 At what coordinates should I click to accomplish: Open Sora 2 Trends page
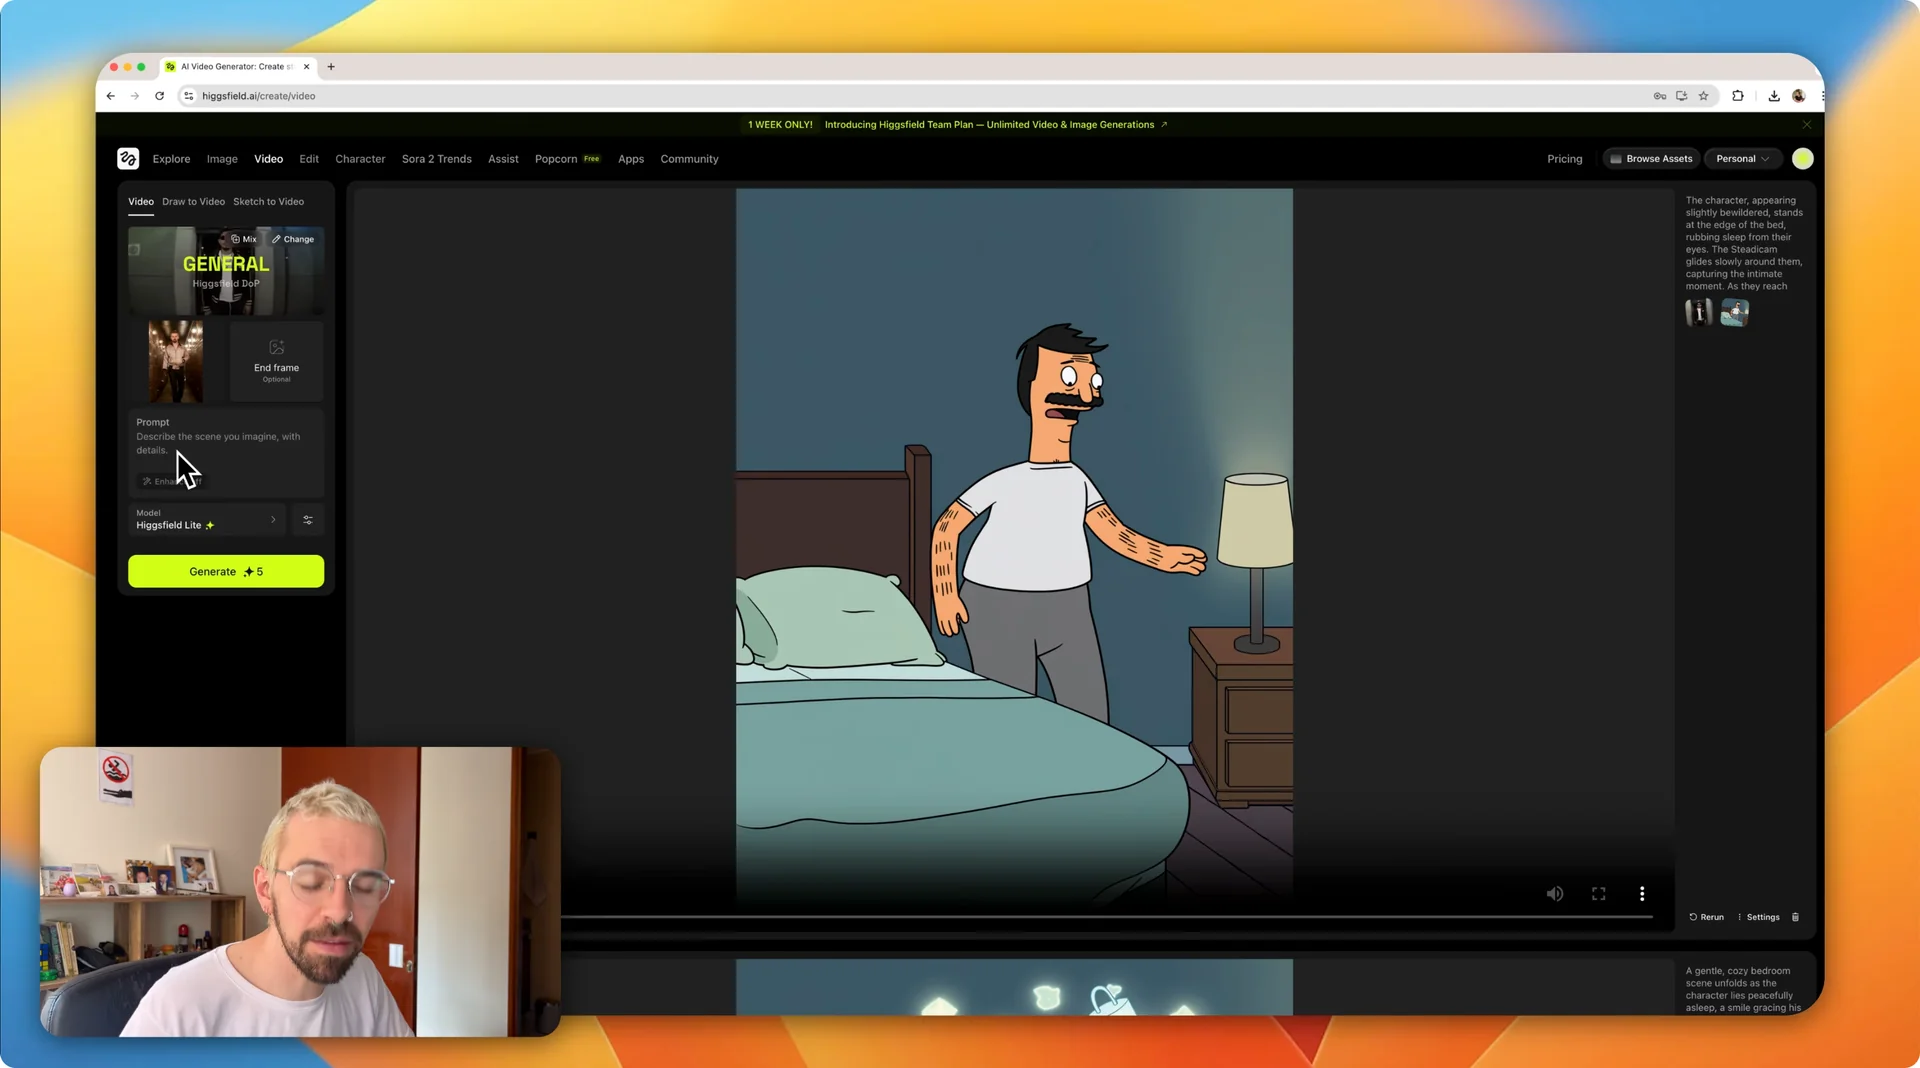coord(436,159)
